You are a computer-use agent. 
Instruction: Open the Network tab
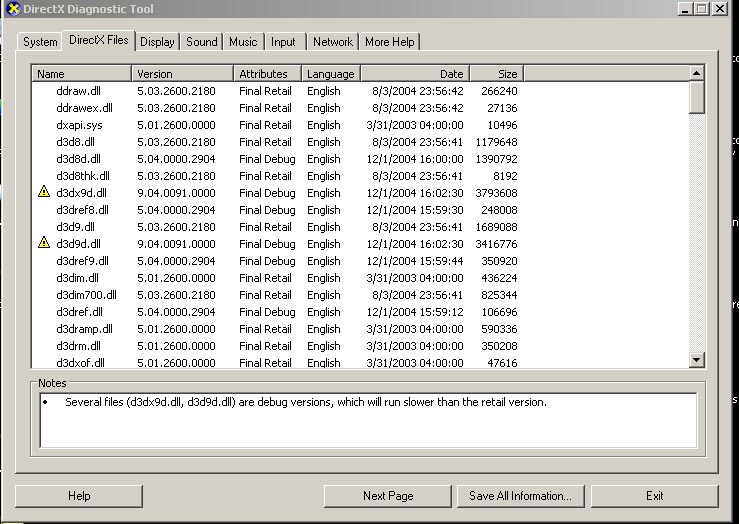(x=333, y=42)
